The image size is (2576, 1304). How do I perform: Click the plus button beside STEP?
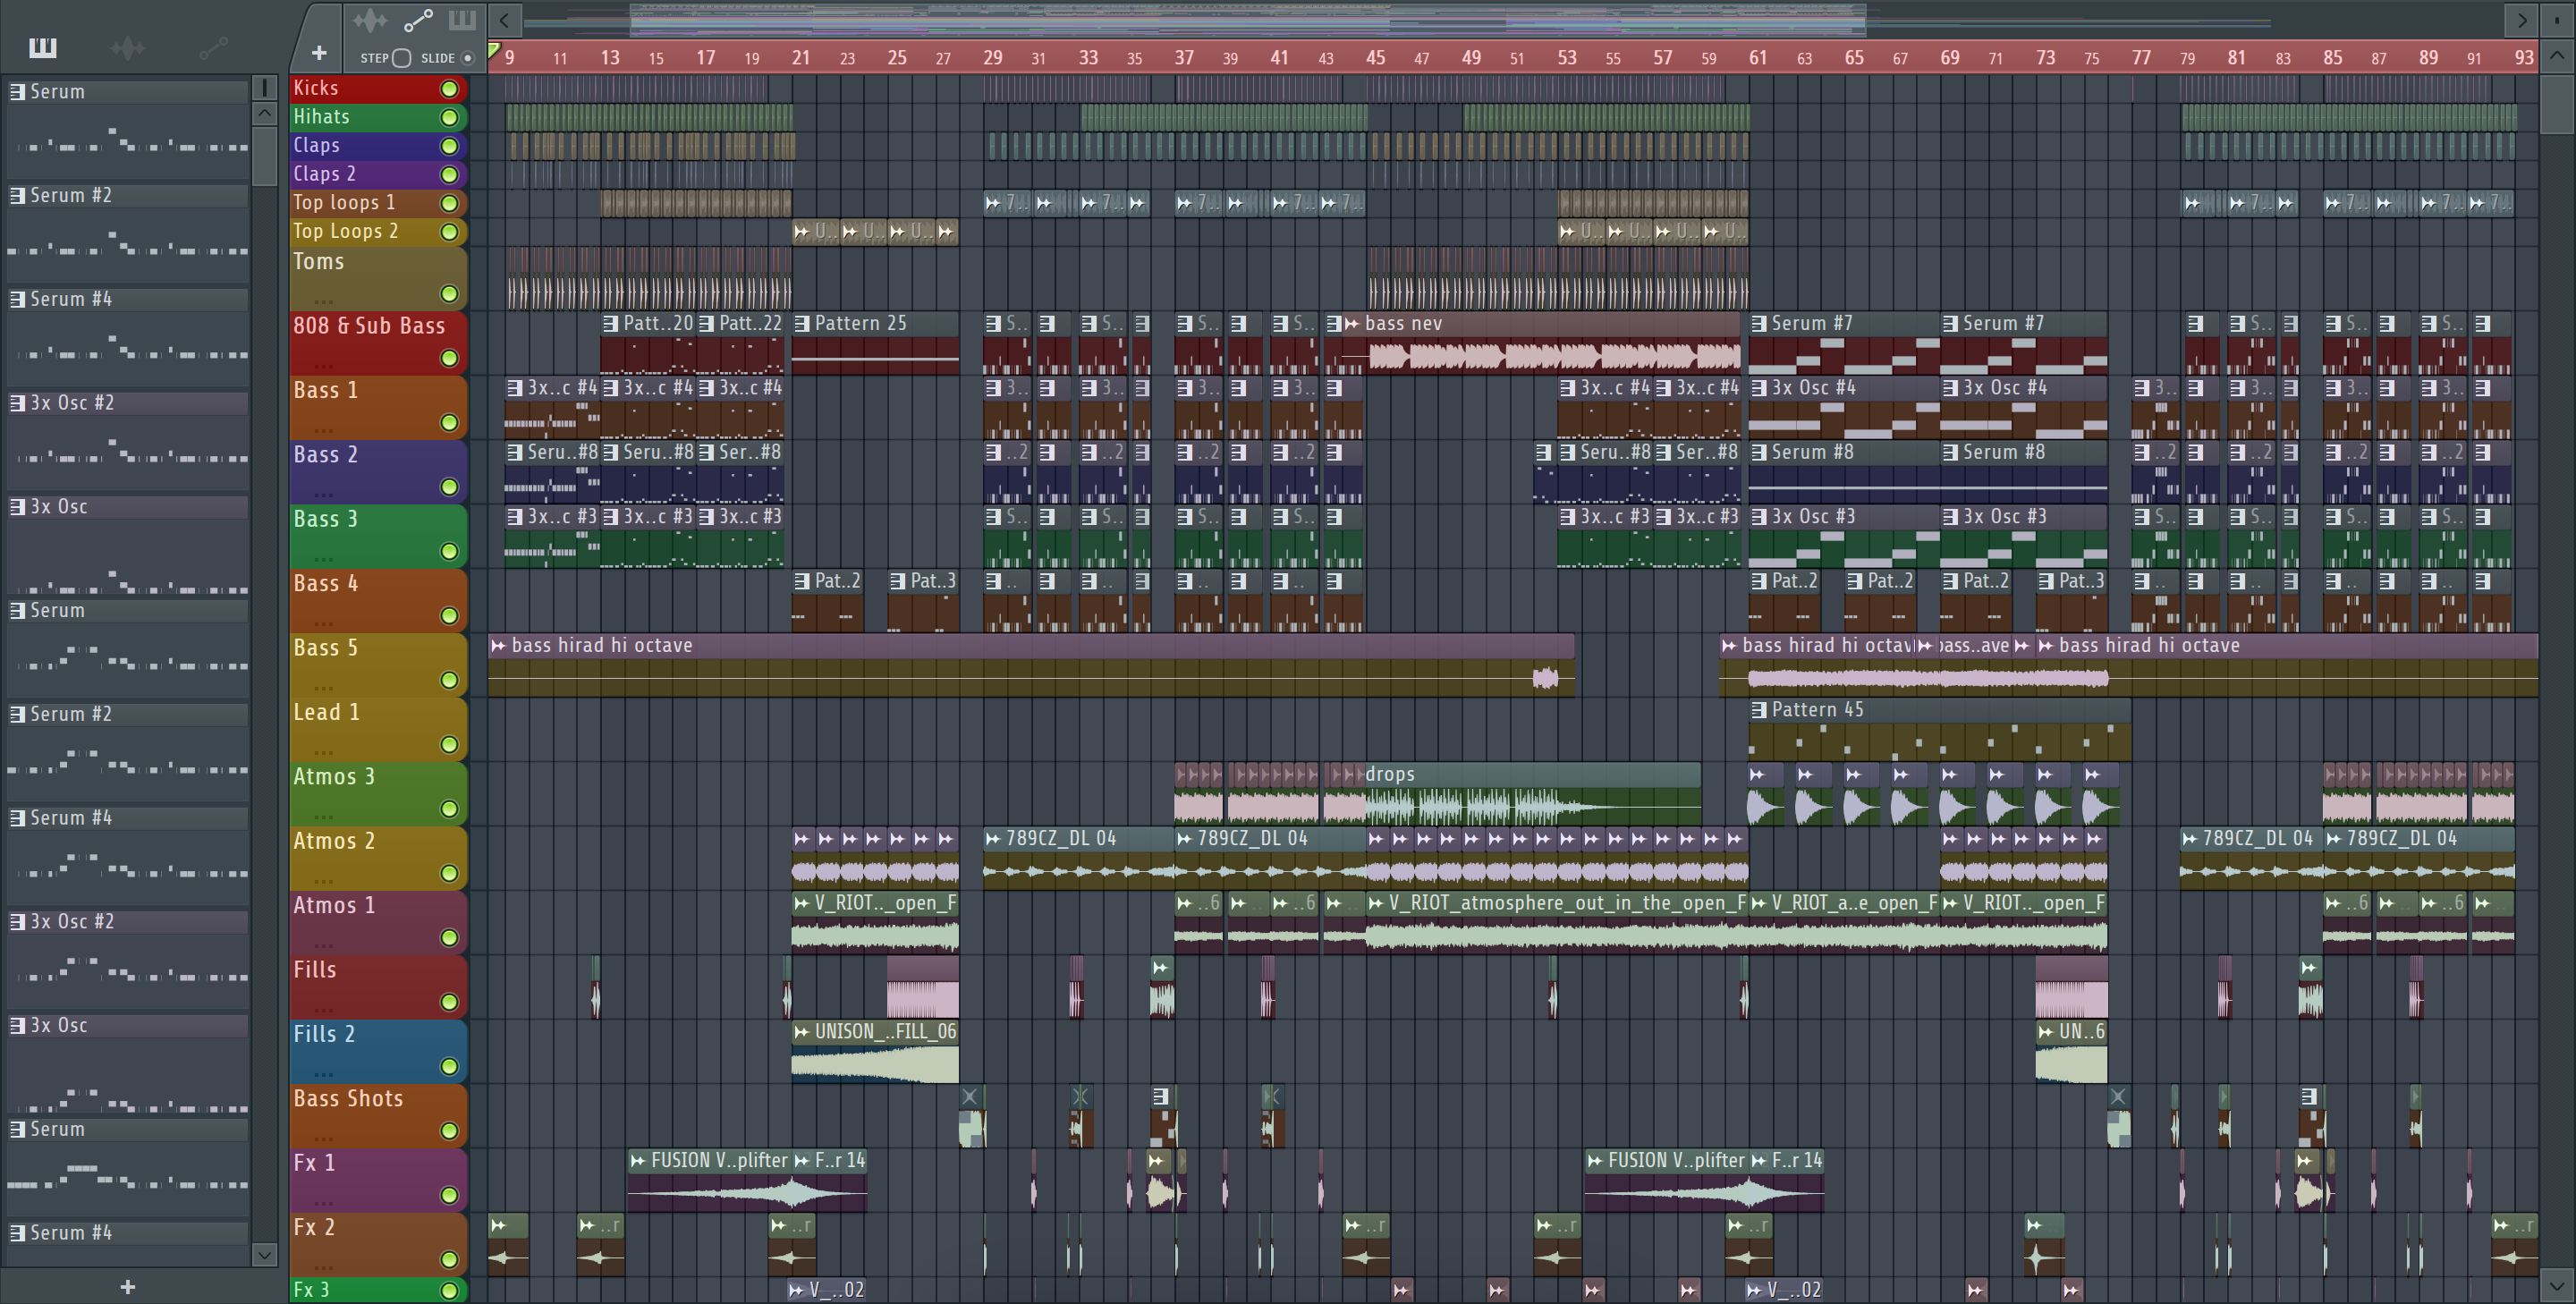[x=319, y=53]
